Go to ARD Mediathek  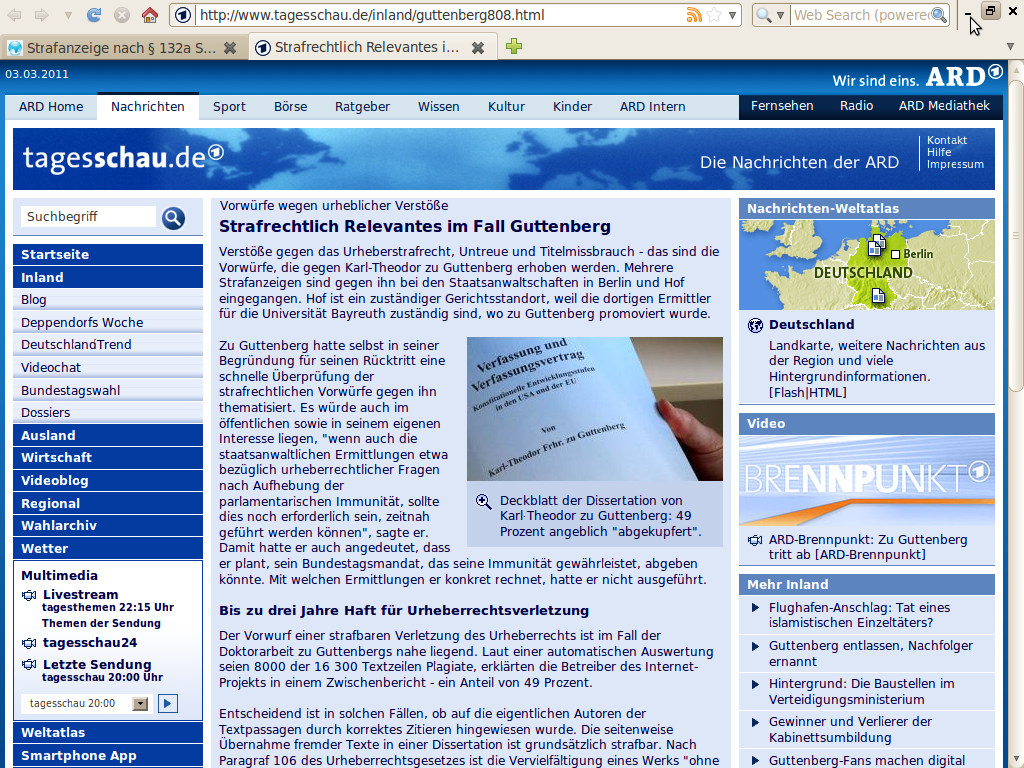[944, 106]
